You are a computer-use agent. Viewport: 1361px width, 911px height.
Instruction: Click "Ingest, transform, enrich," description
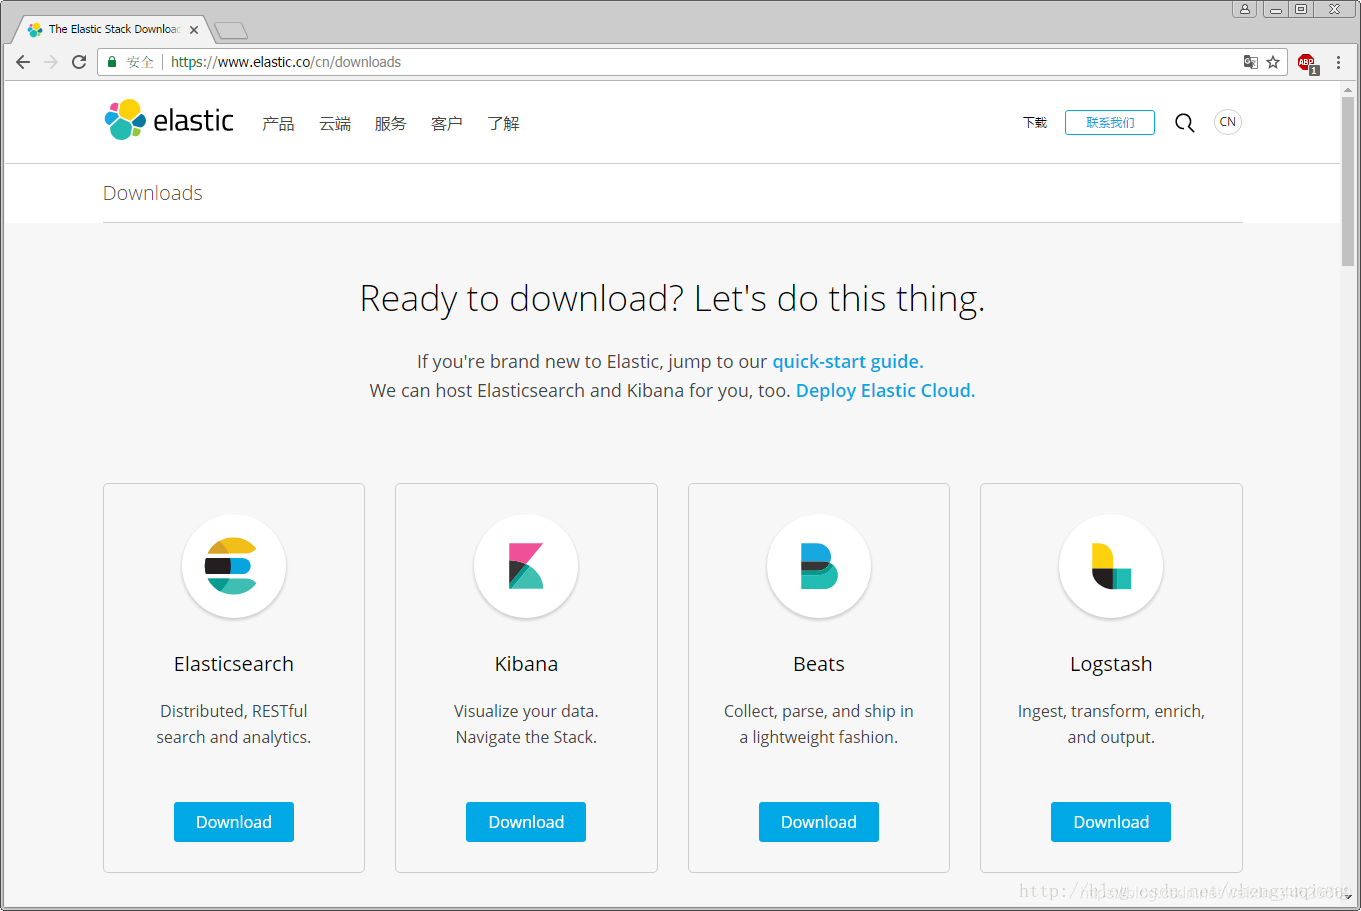[1111, 711]
